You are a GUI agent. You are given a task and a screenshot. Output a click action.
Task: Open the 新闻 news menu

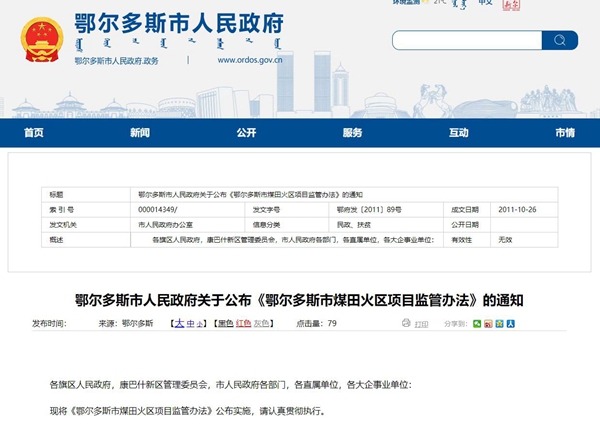tap(140, 133)
